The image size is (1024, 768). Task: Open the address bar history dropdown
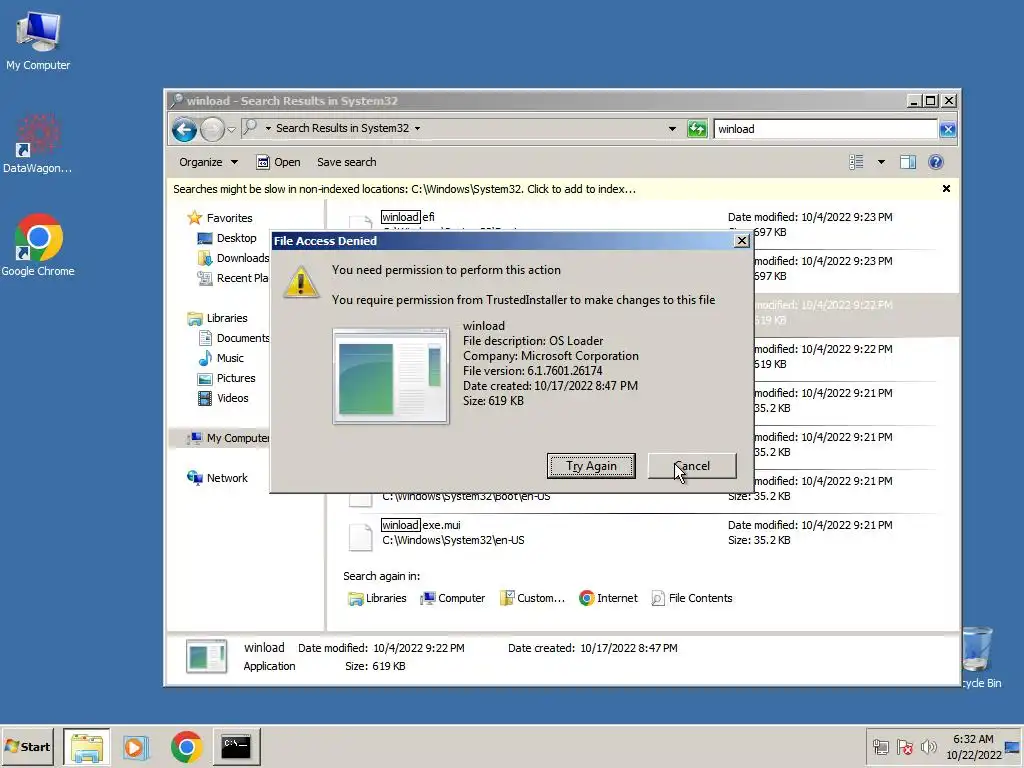(x=672, y=129)
